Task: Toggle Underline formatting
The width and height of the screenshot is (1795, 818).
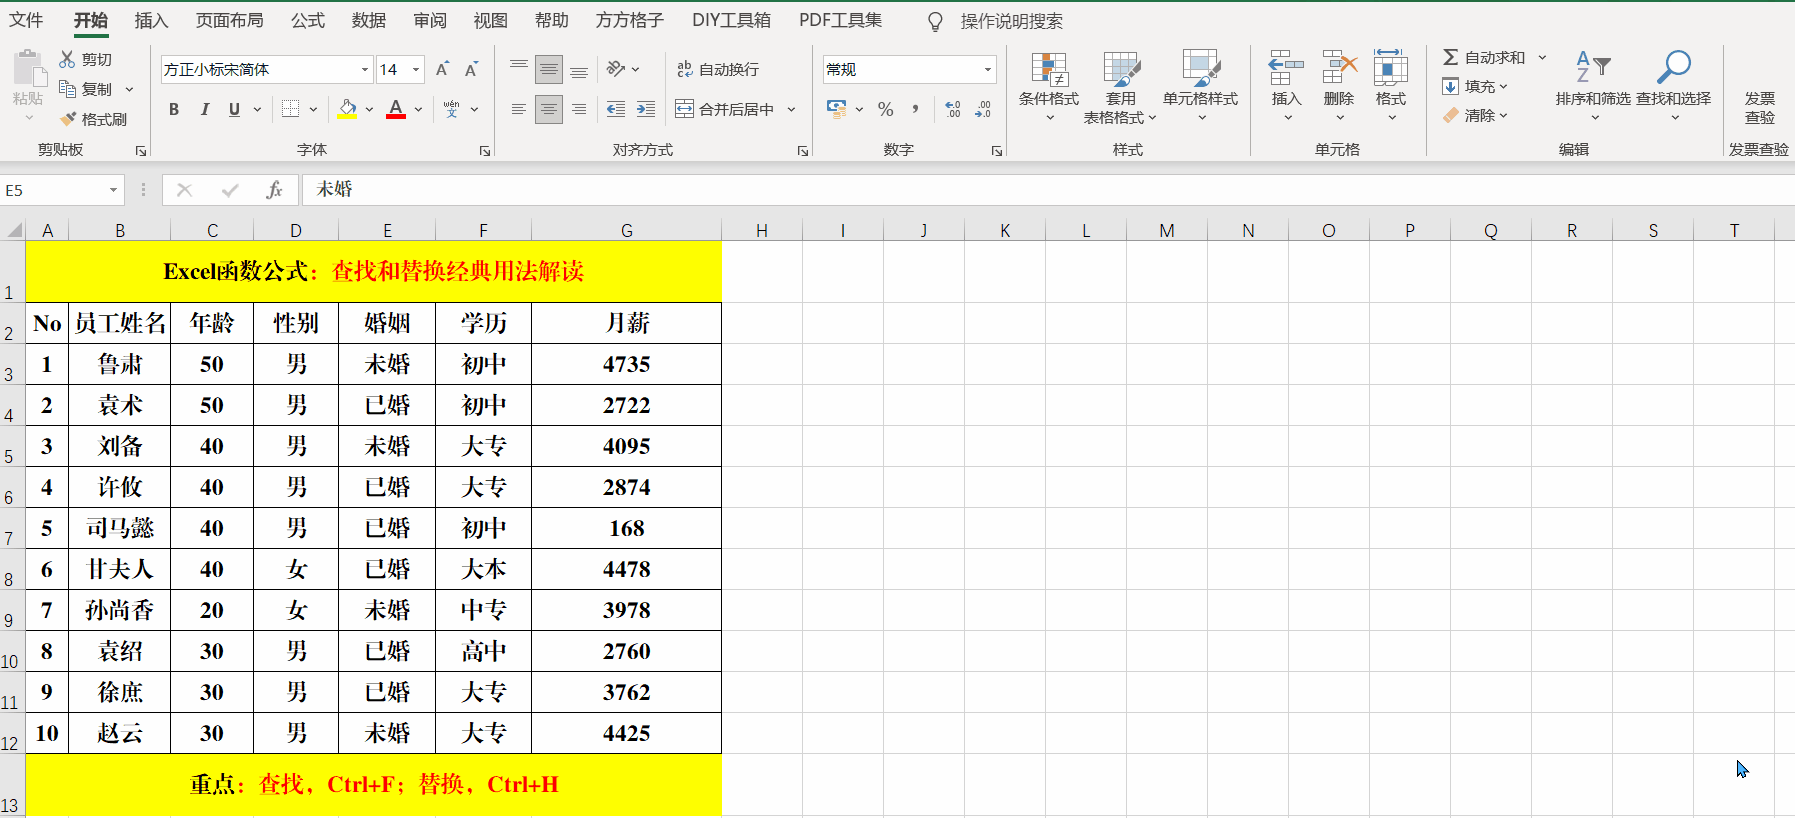Action: click(234, 109)
